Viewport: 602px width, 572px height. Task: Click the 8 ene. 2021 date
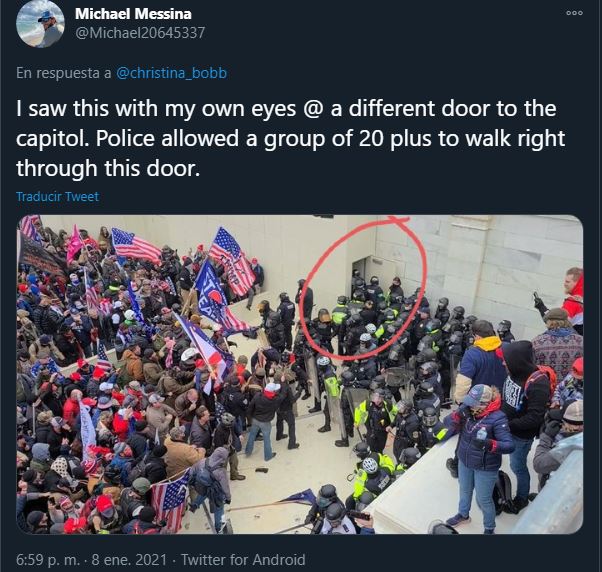(x=129, y=559)
